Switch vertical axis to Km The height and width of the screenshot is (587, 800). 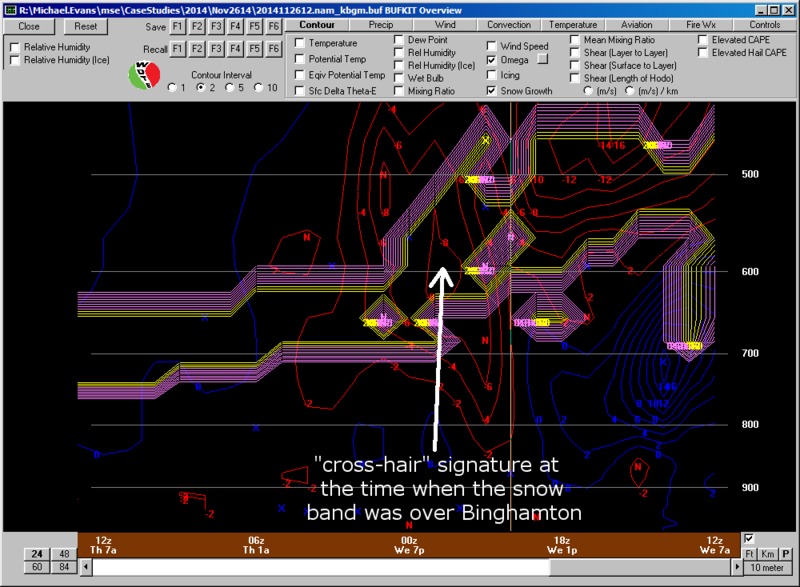pyautogui.click(x=767, y=554)
